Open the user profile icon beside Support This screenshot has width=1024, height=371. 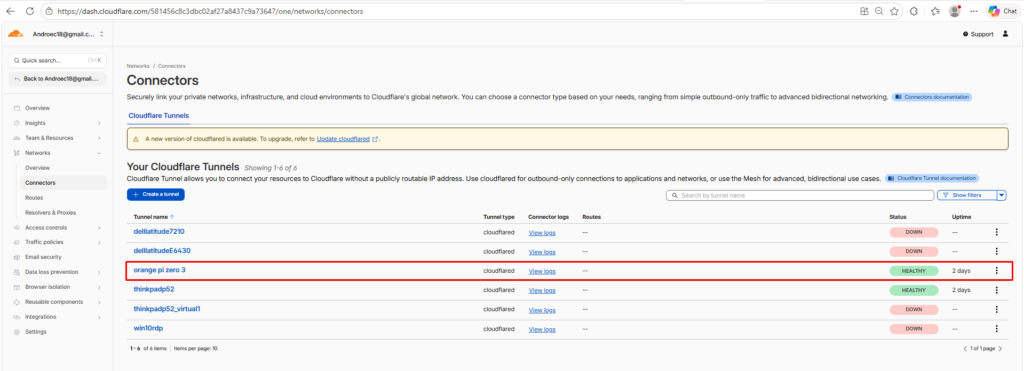click(1005, 34)
